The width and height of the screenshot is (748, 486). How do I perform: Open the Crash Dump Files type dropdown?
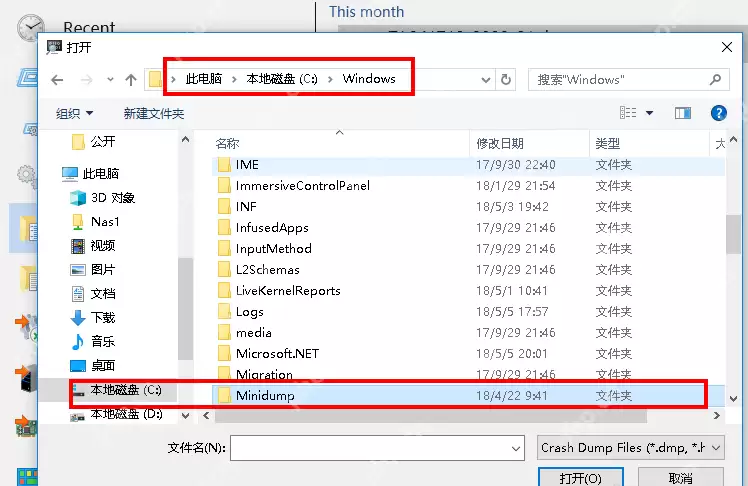pos(631,448)
